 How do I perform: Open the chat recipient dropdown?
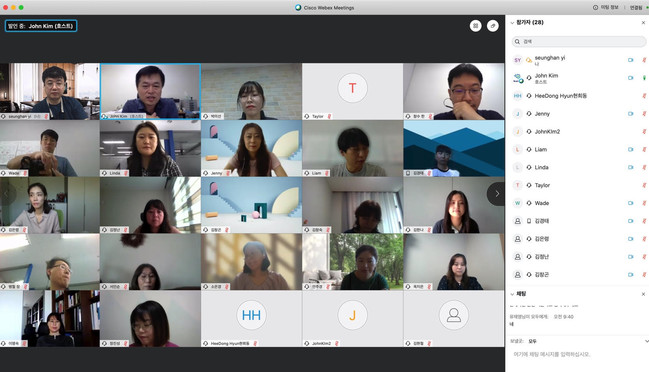[x=646, y=341]
